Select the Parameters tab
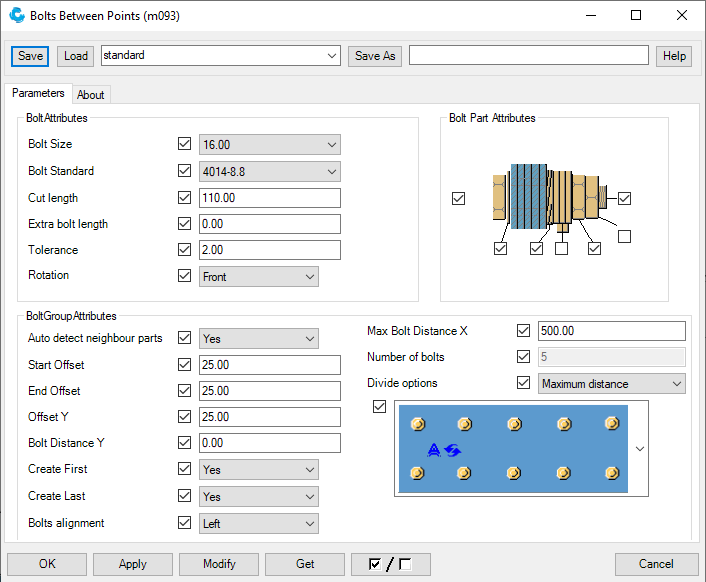Screen dimensions: 706x582 tap(39, 94)
